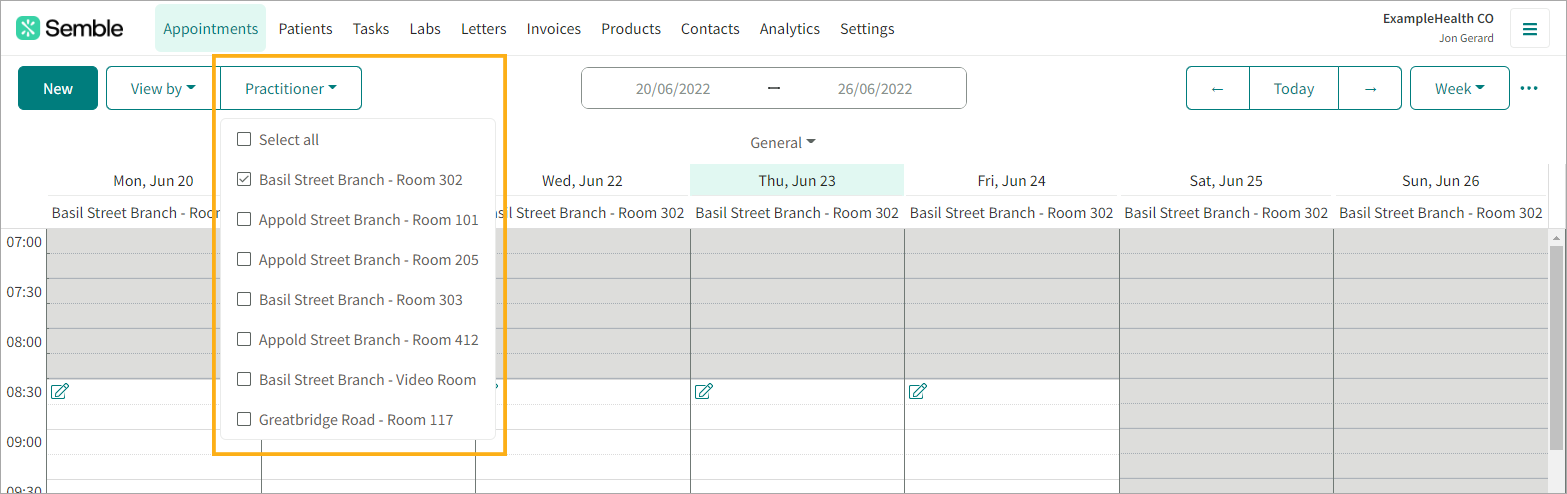Click the edit icon under Fri, Jun 24
1567x494 pixels.
[x=918, y=391]
